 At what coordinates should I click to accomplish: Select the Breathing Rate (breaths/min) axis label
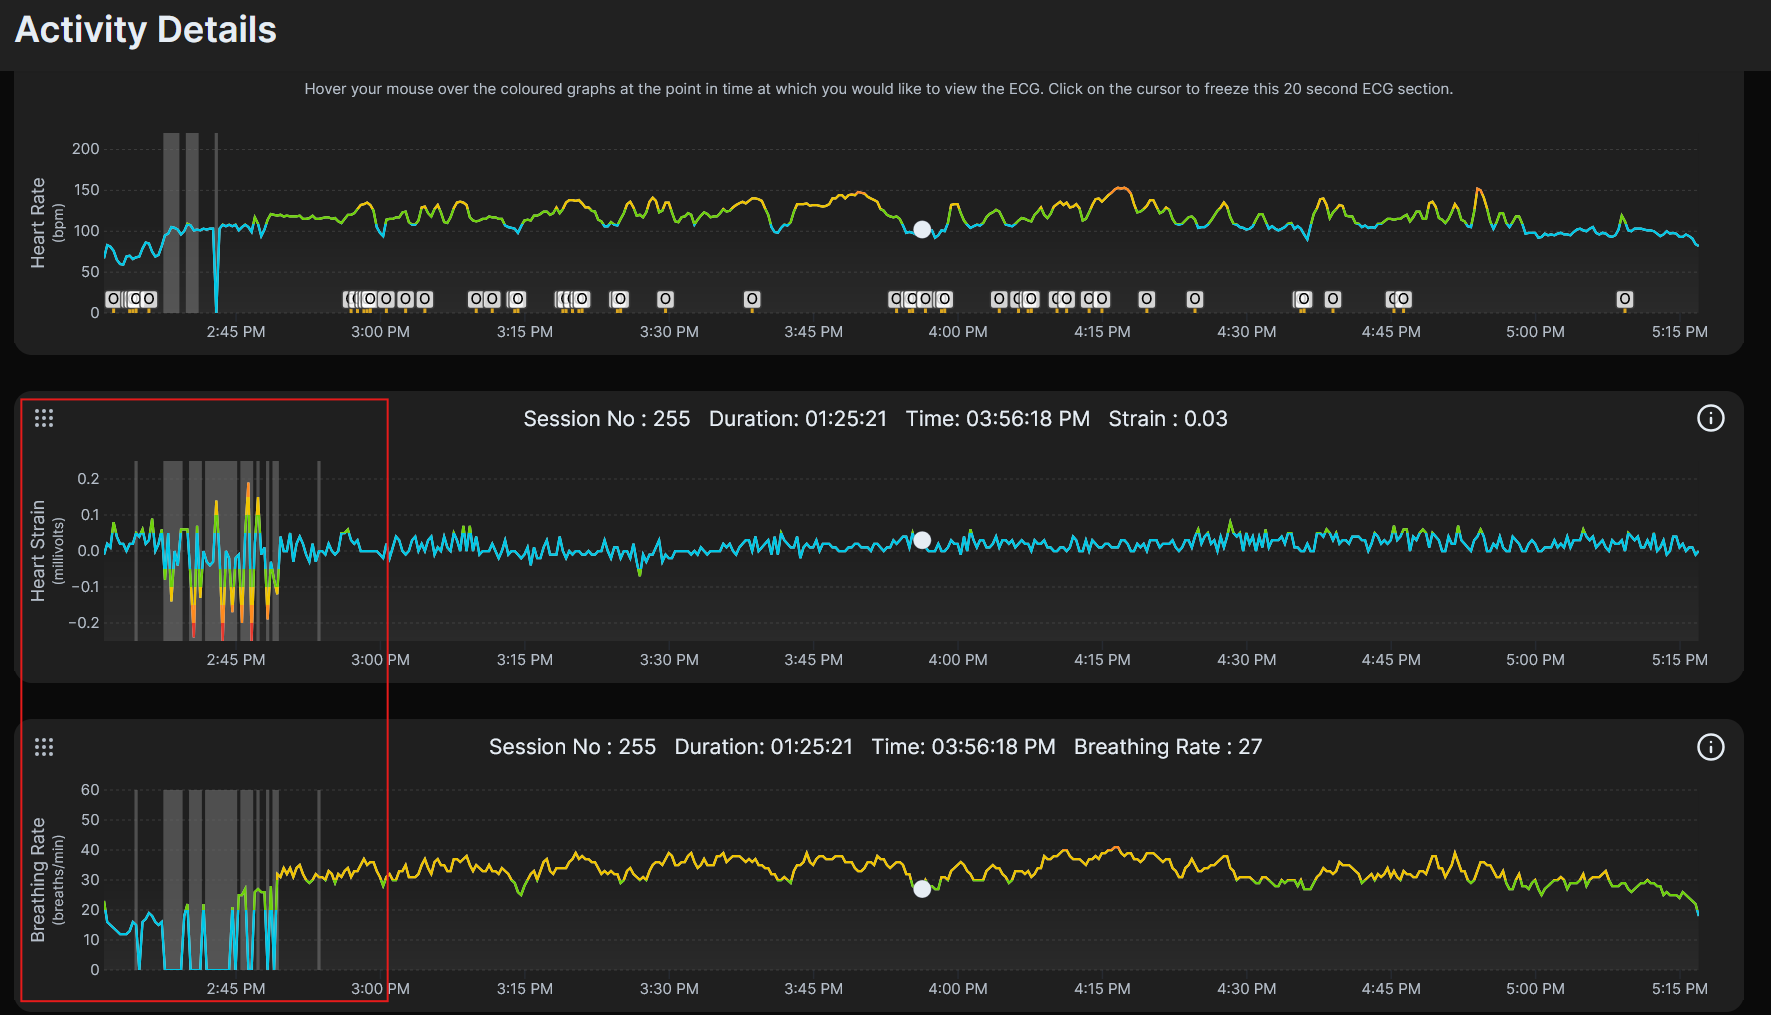46,880
